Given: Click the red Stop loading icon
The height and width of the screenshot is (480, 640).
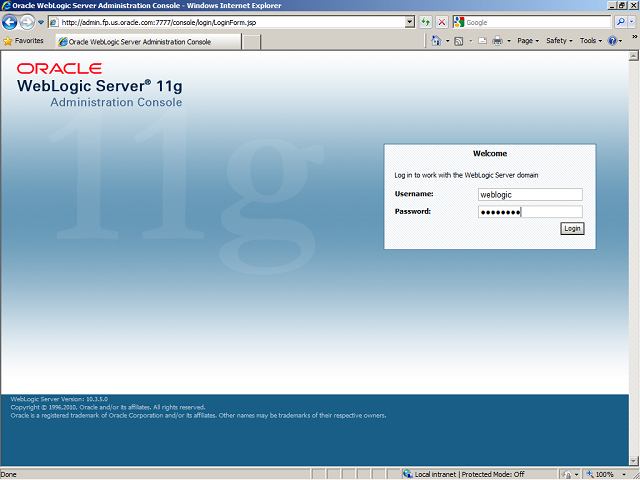Looking at the screenshot, I should point(442,21).
